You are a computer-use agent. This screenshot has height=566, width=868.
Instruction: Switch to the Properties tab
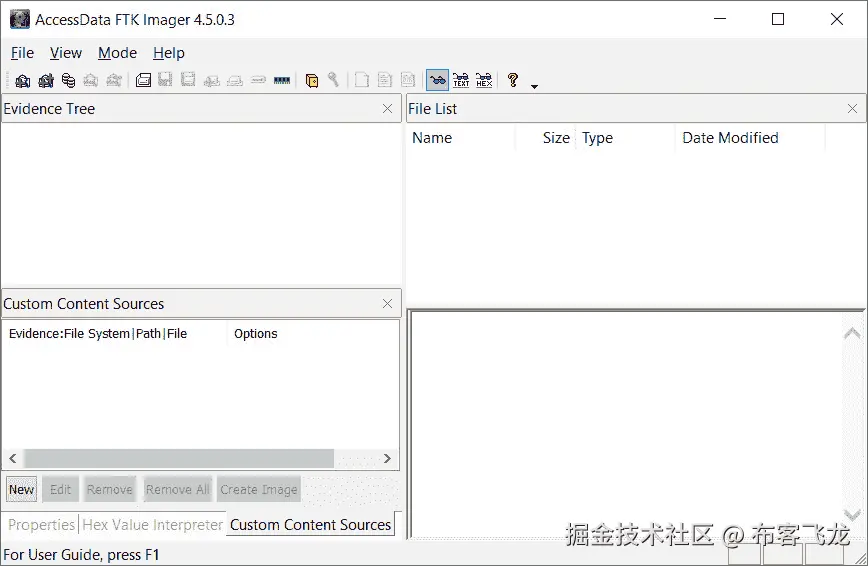pyautogui.click(x=42, y=524)
